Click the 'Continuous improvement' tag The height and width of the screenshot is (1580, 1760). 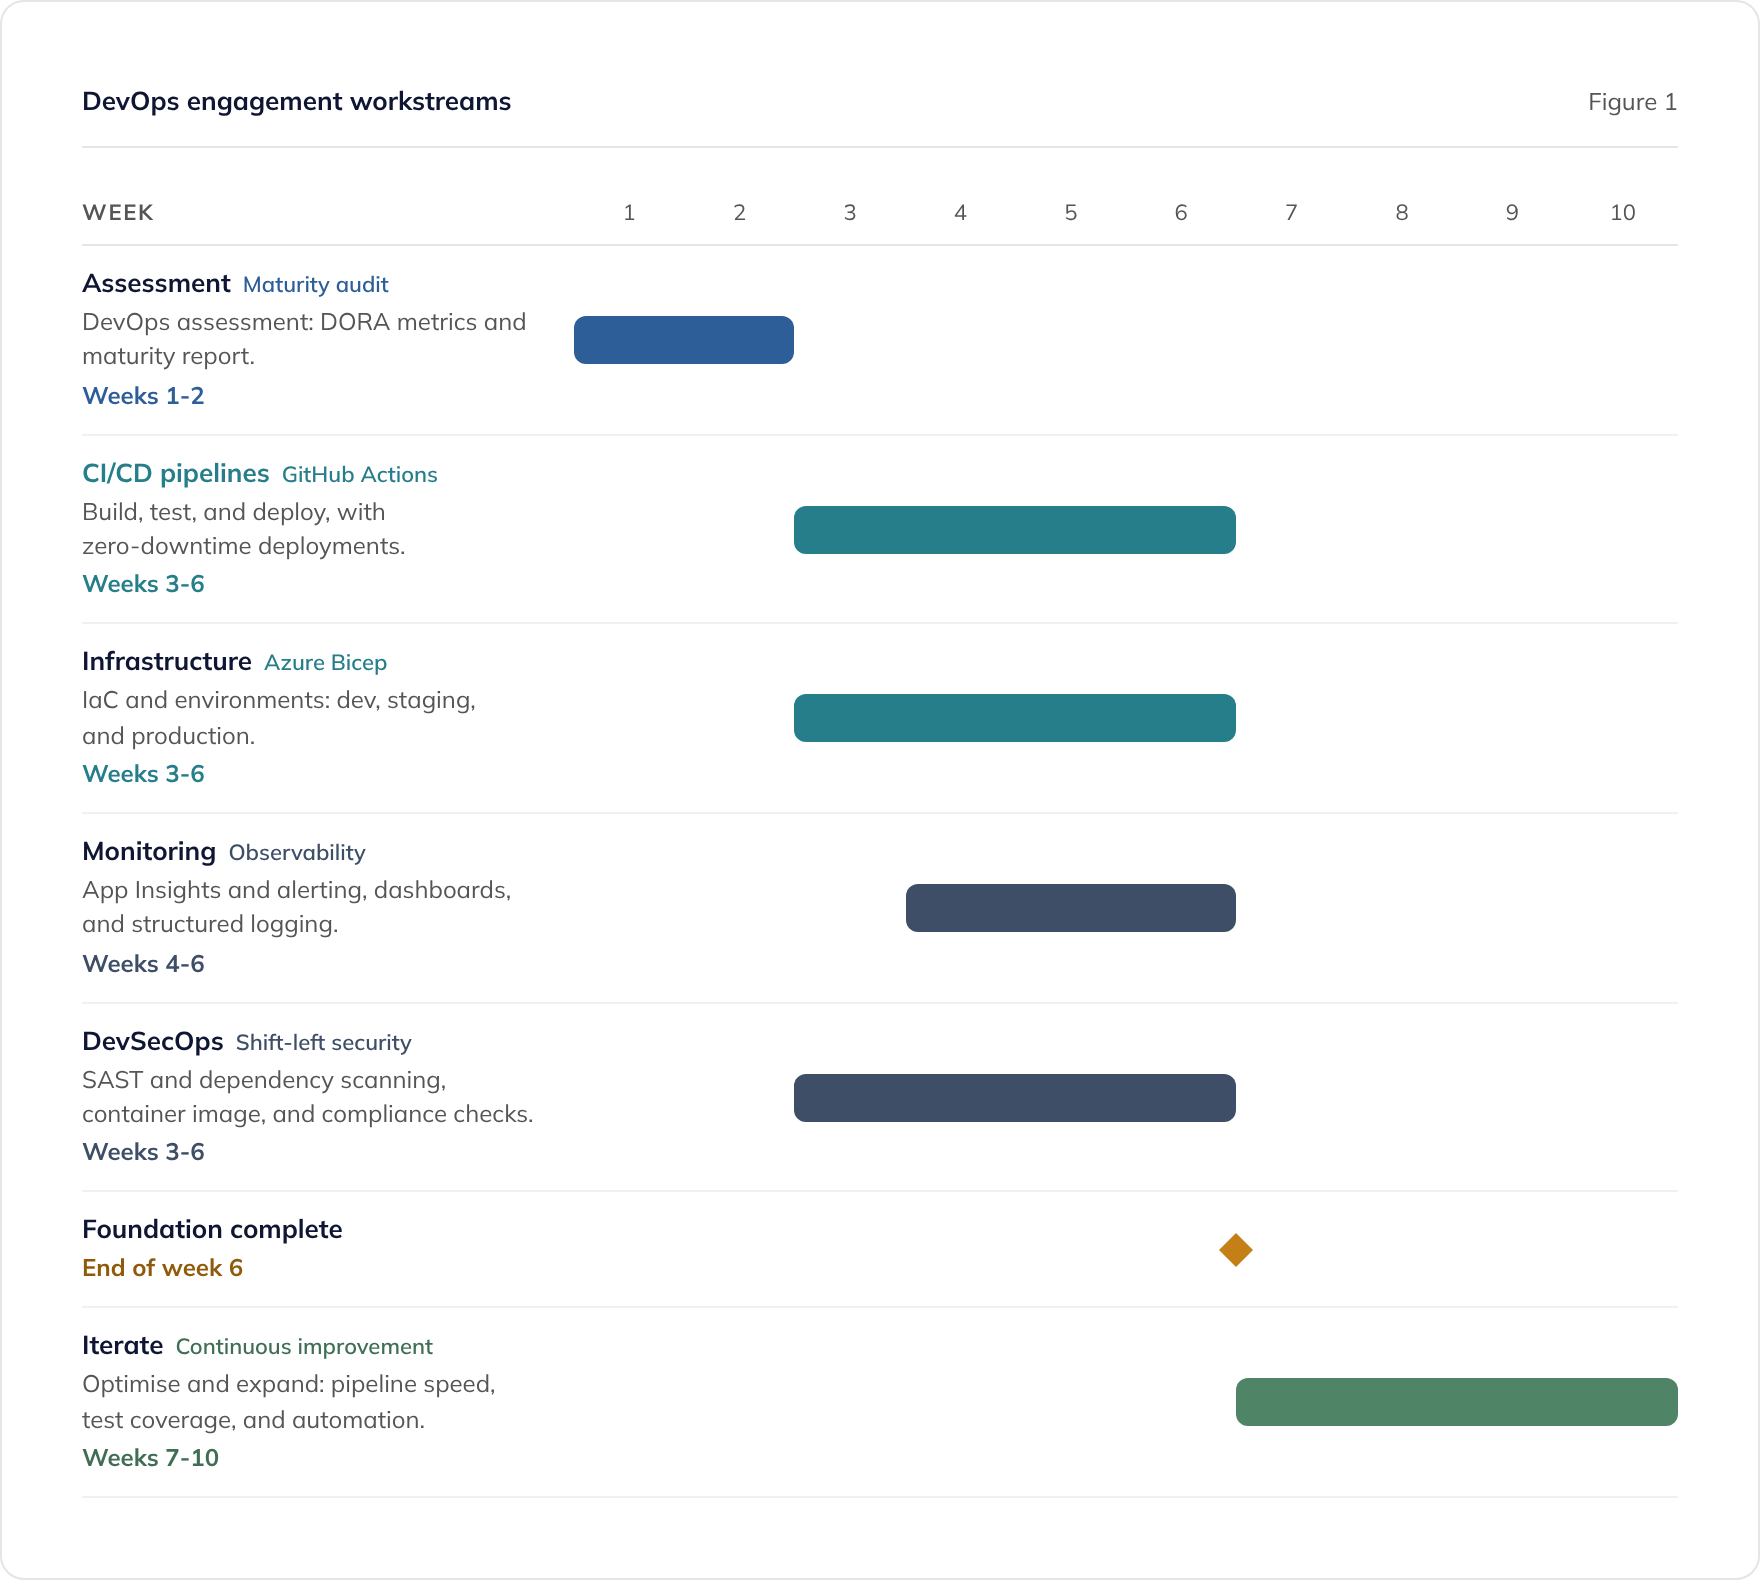(304, 1347)
